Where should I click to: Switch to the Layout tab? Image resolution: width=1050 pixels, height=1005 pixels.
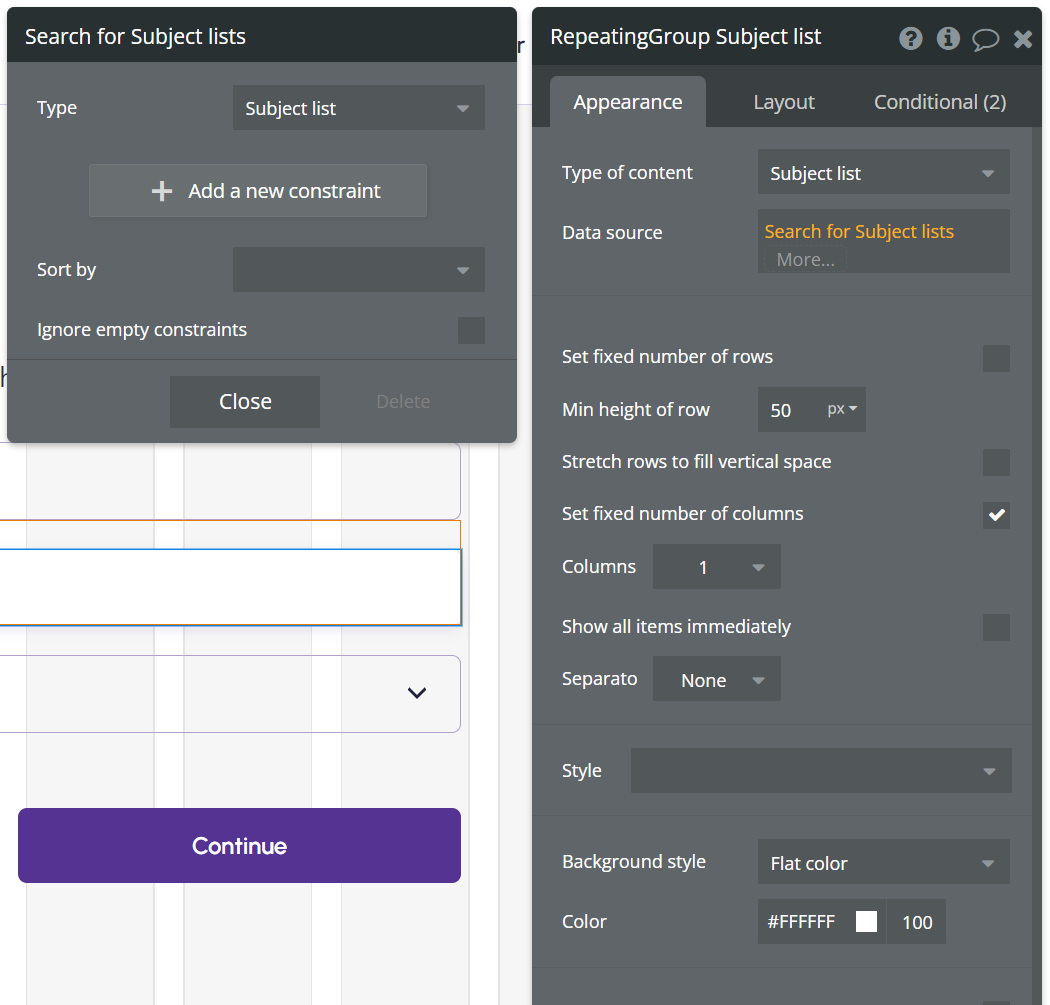pos(784,102)
